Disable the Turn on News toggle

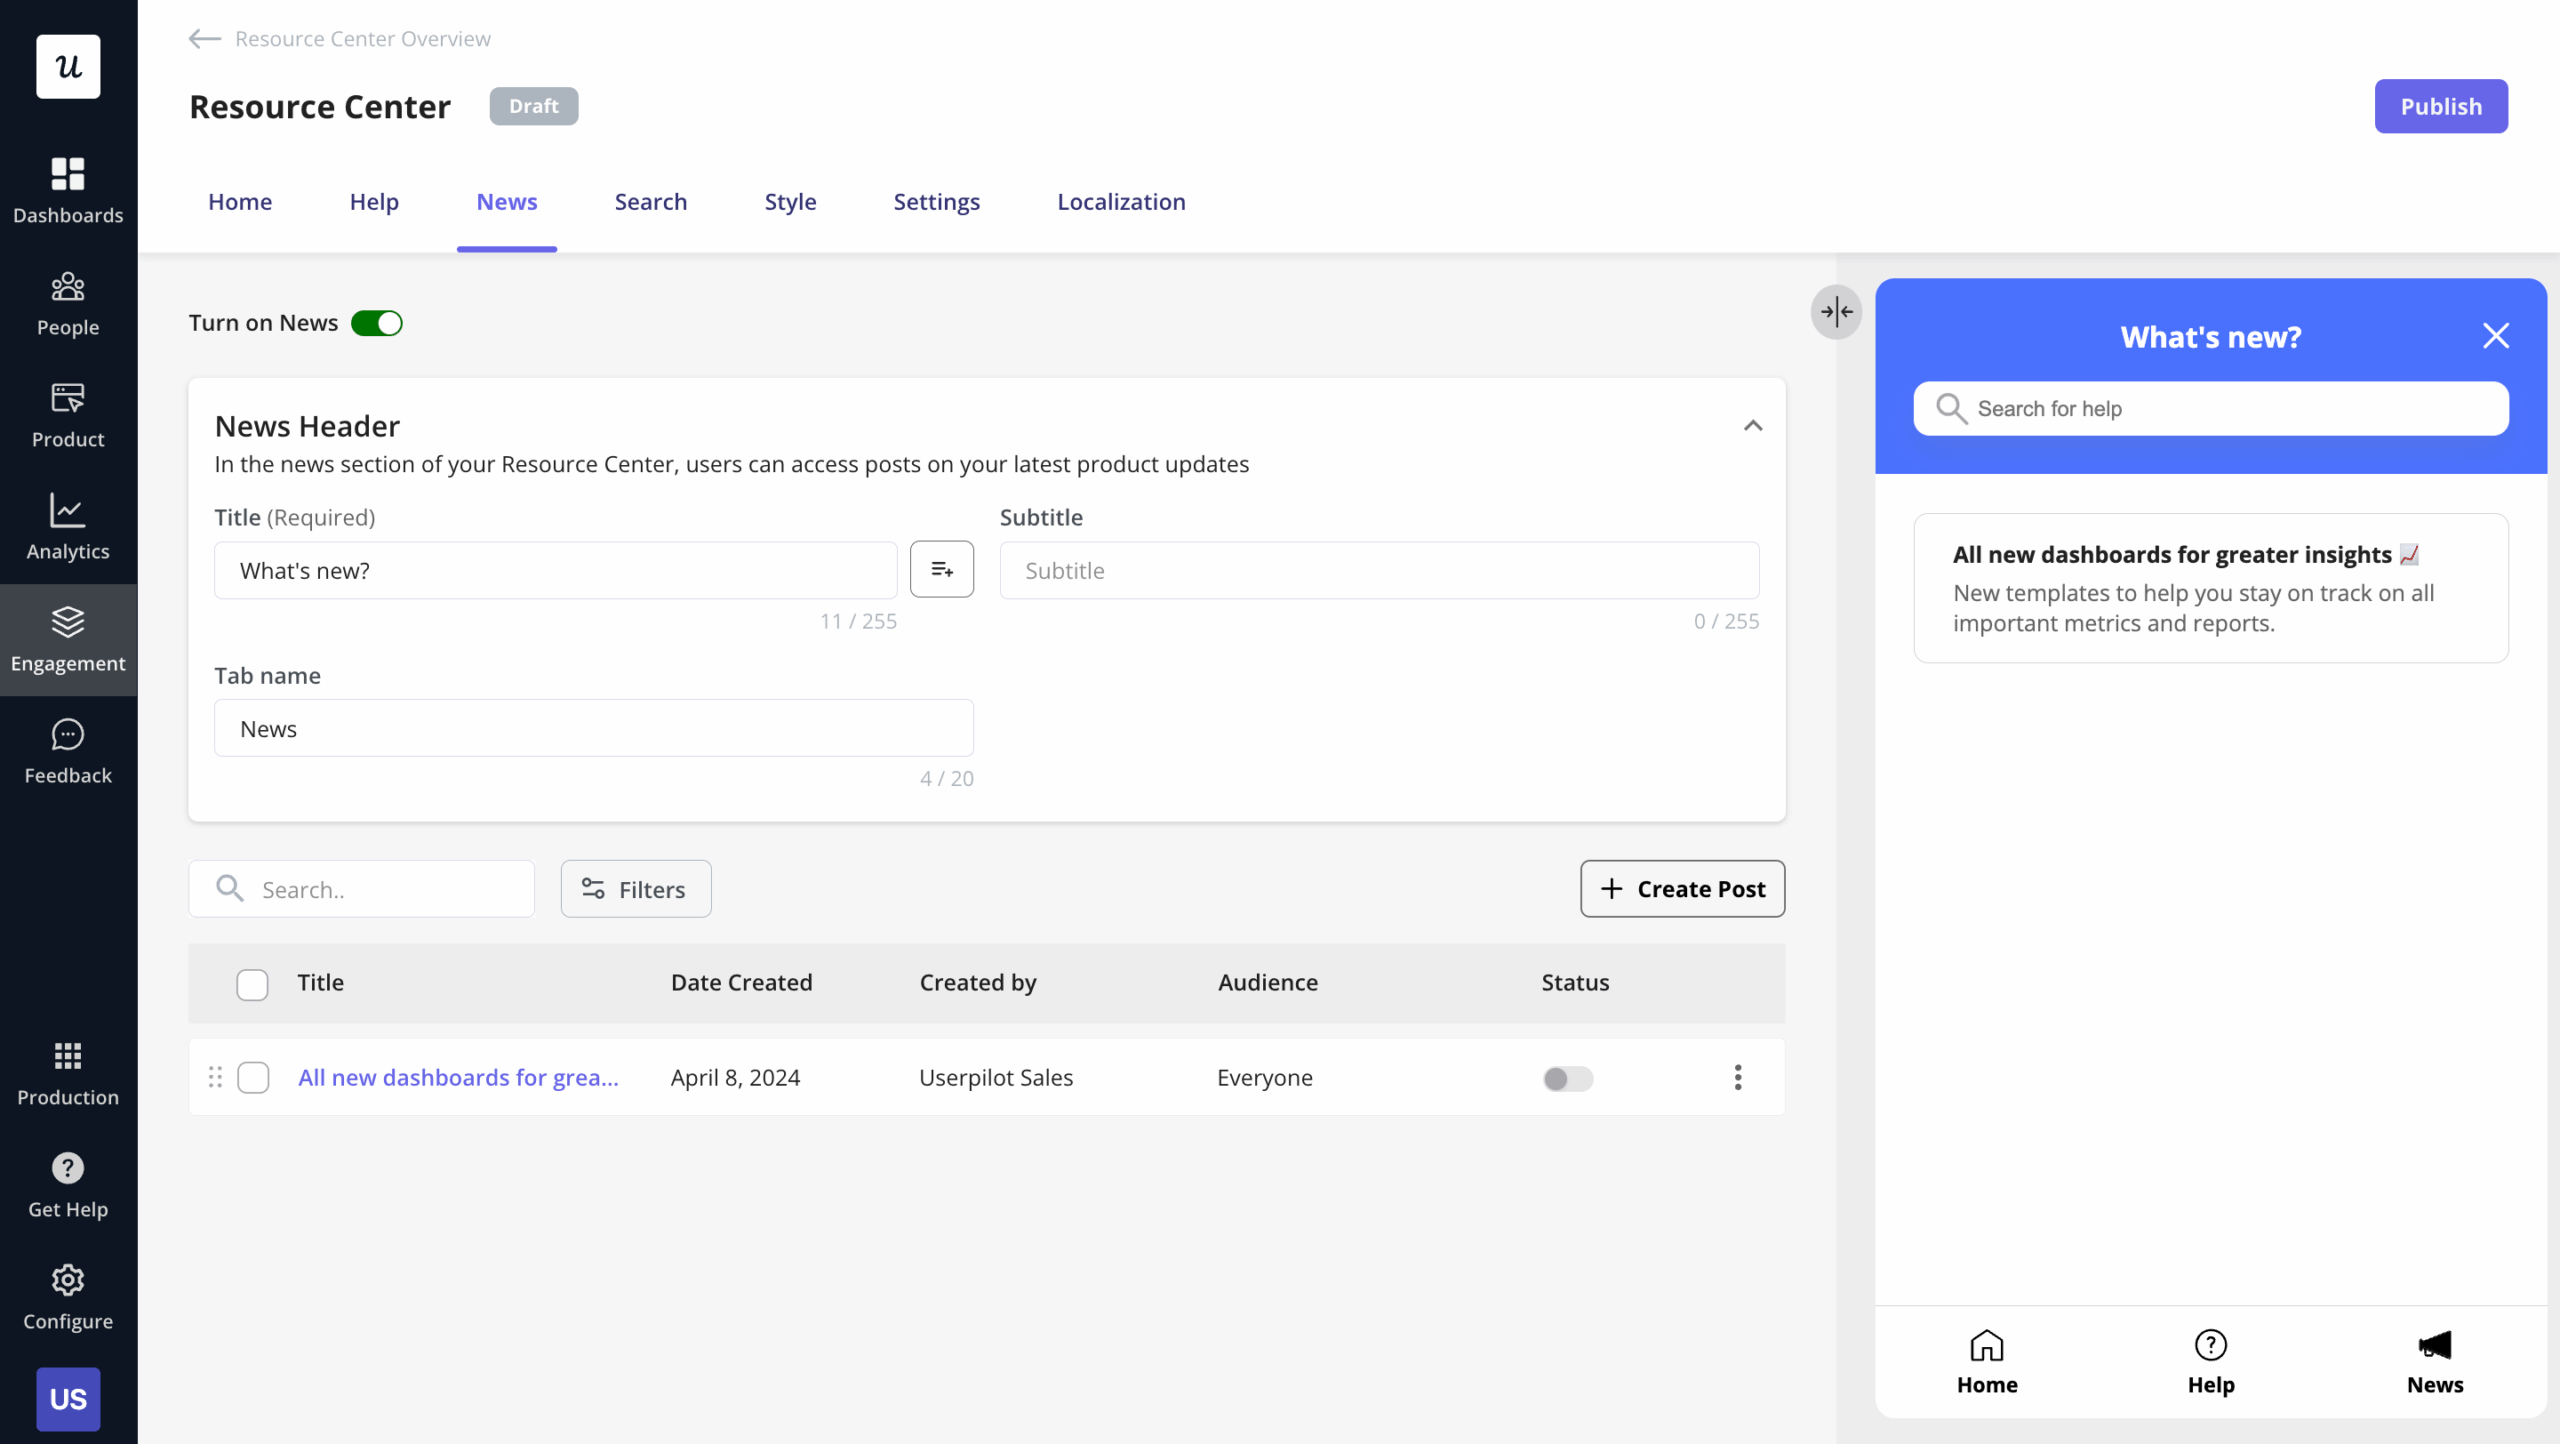(x=377, y=324)
